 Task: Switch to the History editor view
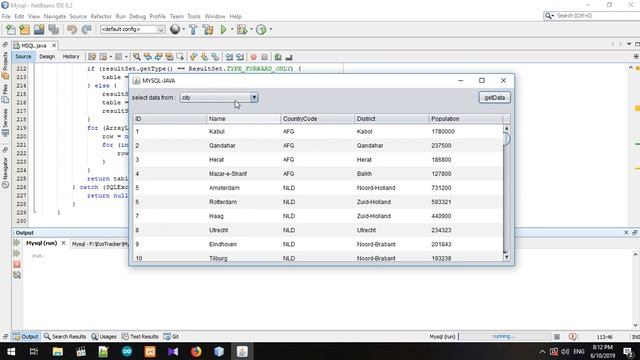tap(71, 57)
